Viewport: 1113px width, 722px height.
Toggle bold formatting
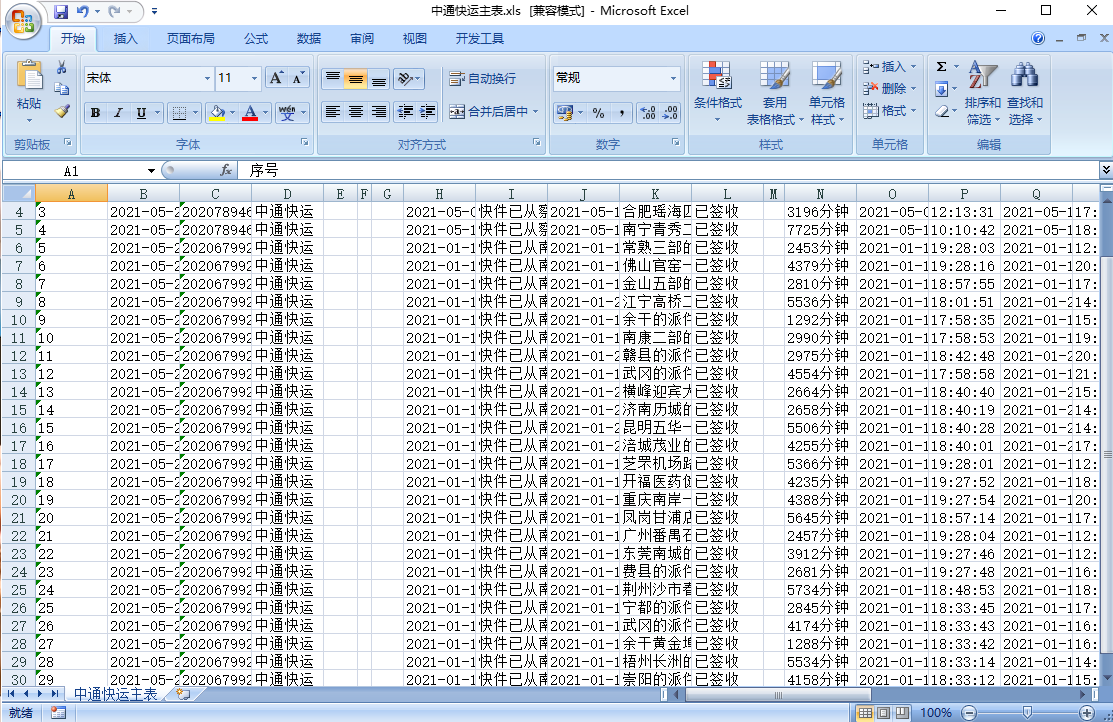click(x=95, y=113)
